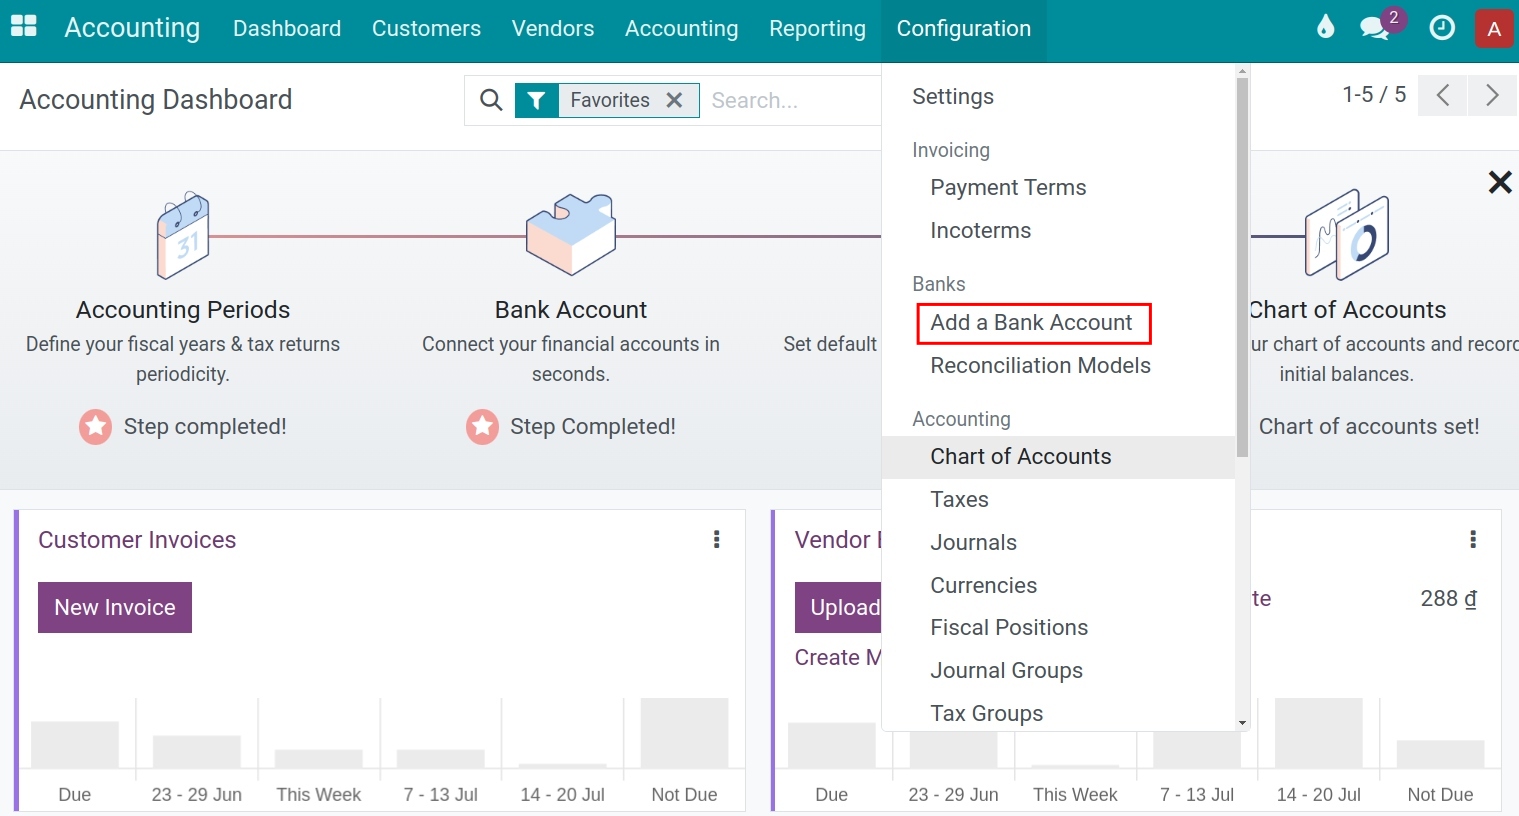The height and width of the screenshot is (816, 1519).
Task: Go to previous page arrow
Action: point(1443,95)
